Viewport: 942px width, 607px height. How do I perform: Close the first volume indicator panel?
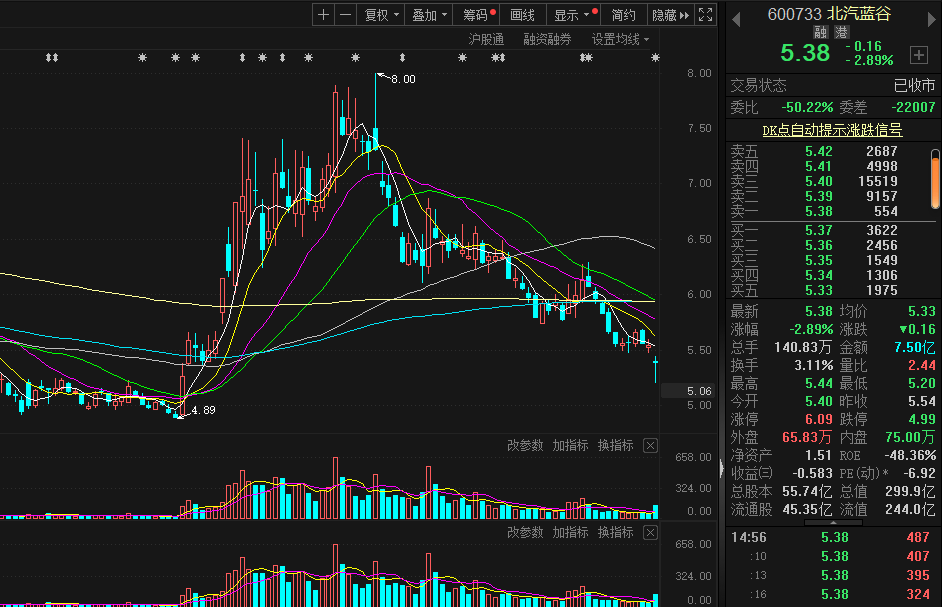pos(650,445)
